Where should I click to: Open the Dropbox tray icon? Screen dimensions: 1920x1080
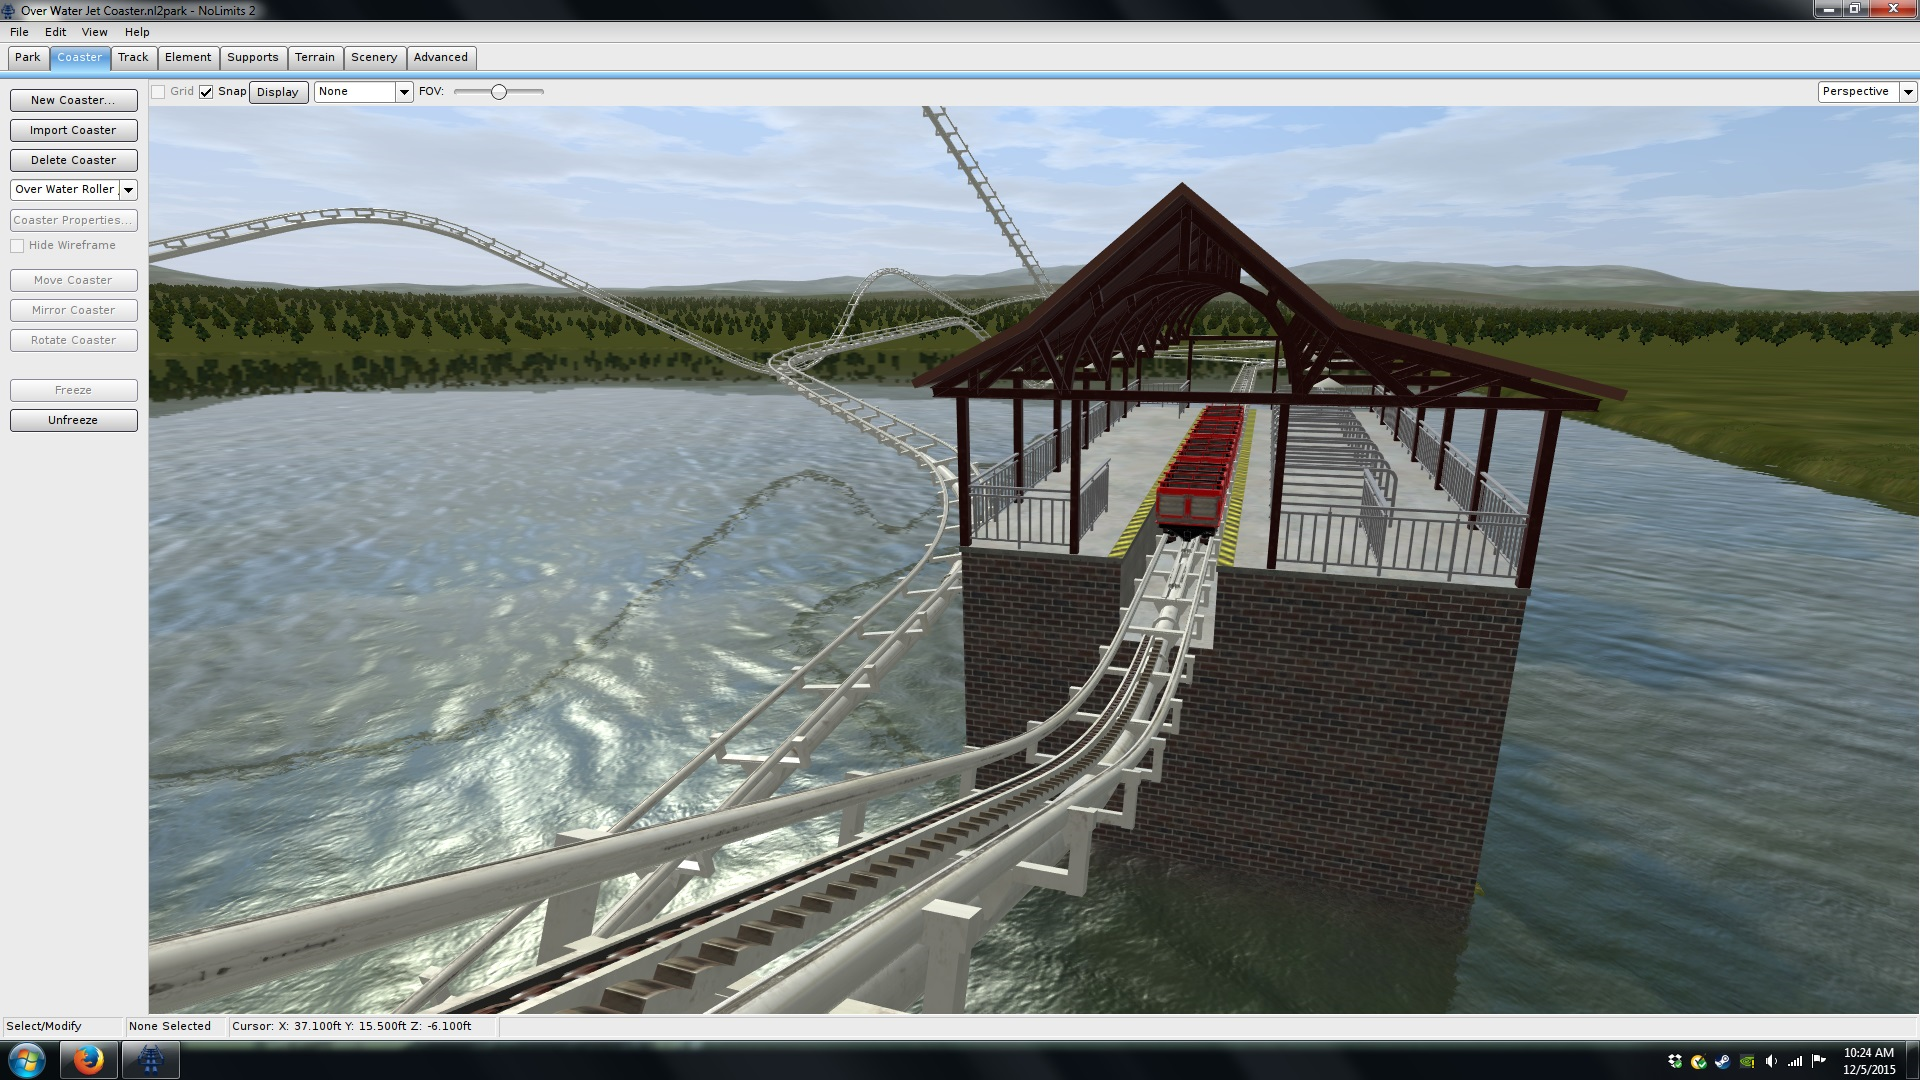[x=1675, y=1061]
